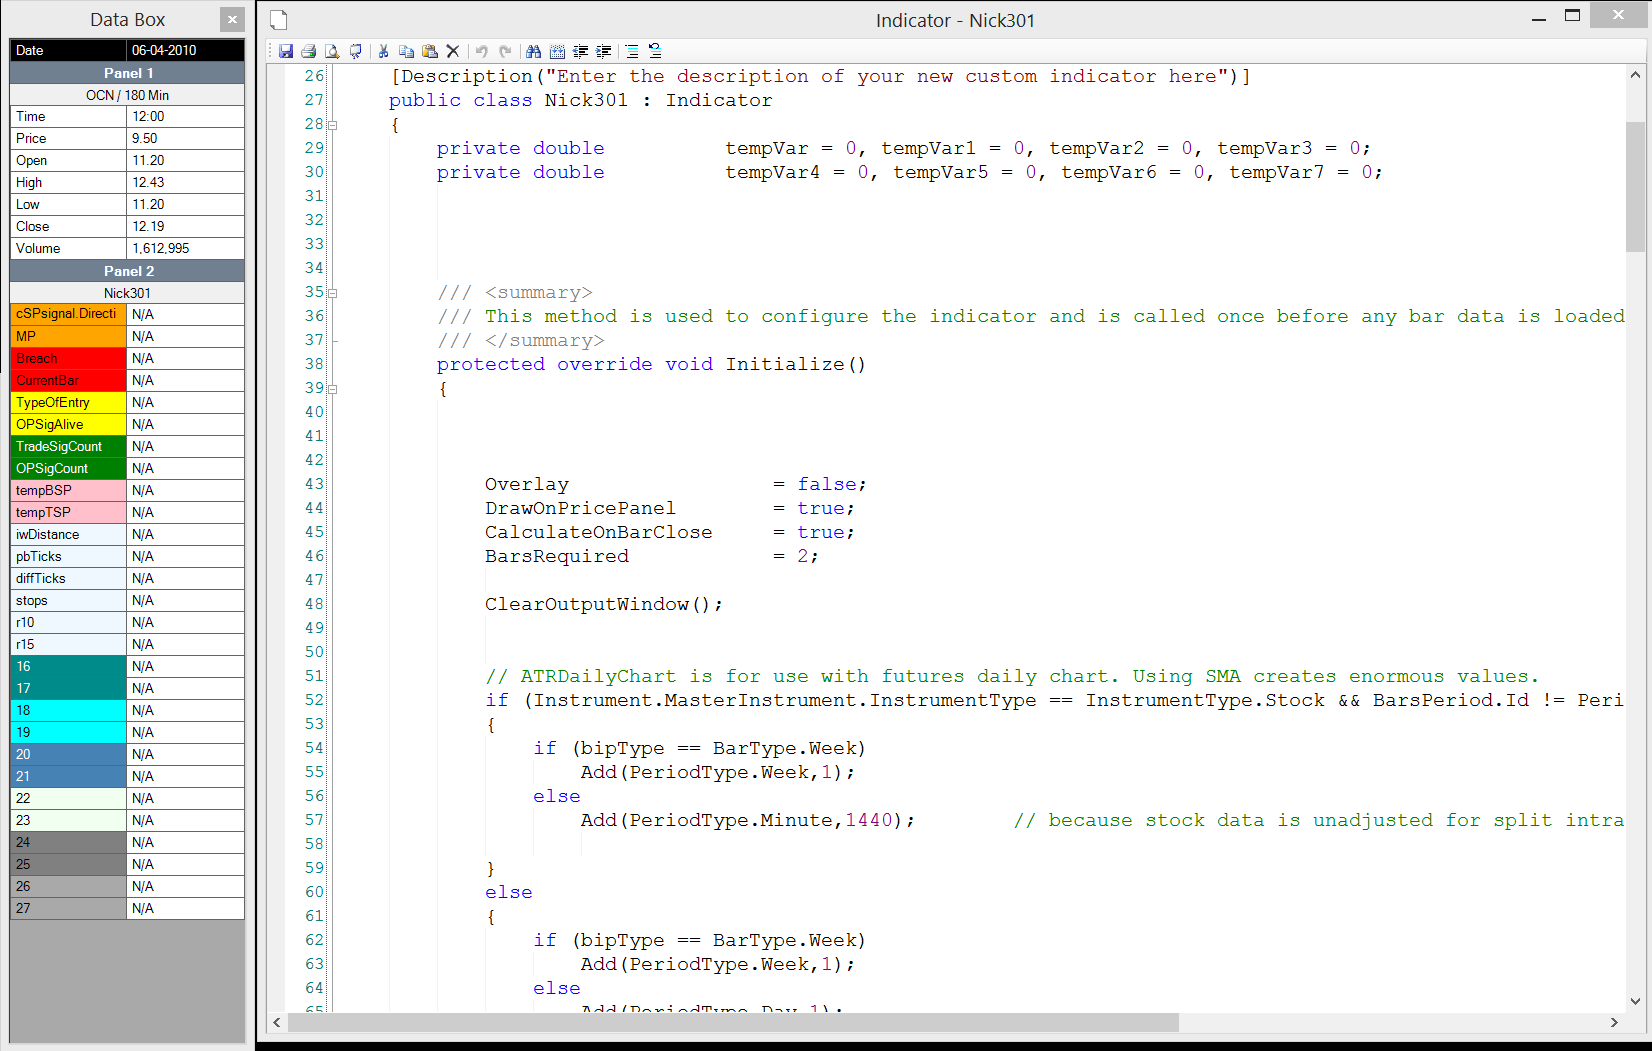This screenshot has width=1652, height=1051.
Task: Open print preview from the toolbar
Action: (x=332, y=51)
